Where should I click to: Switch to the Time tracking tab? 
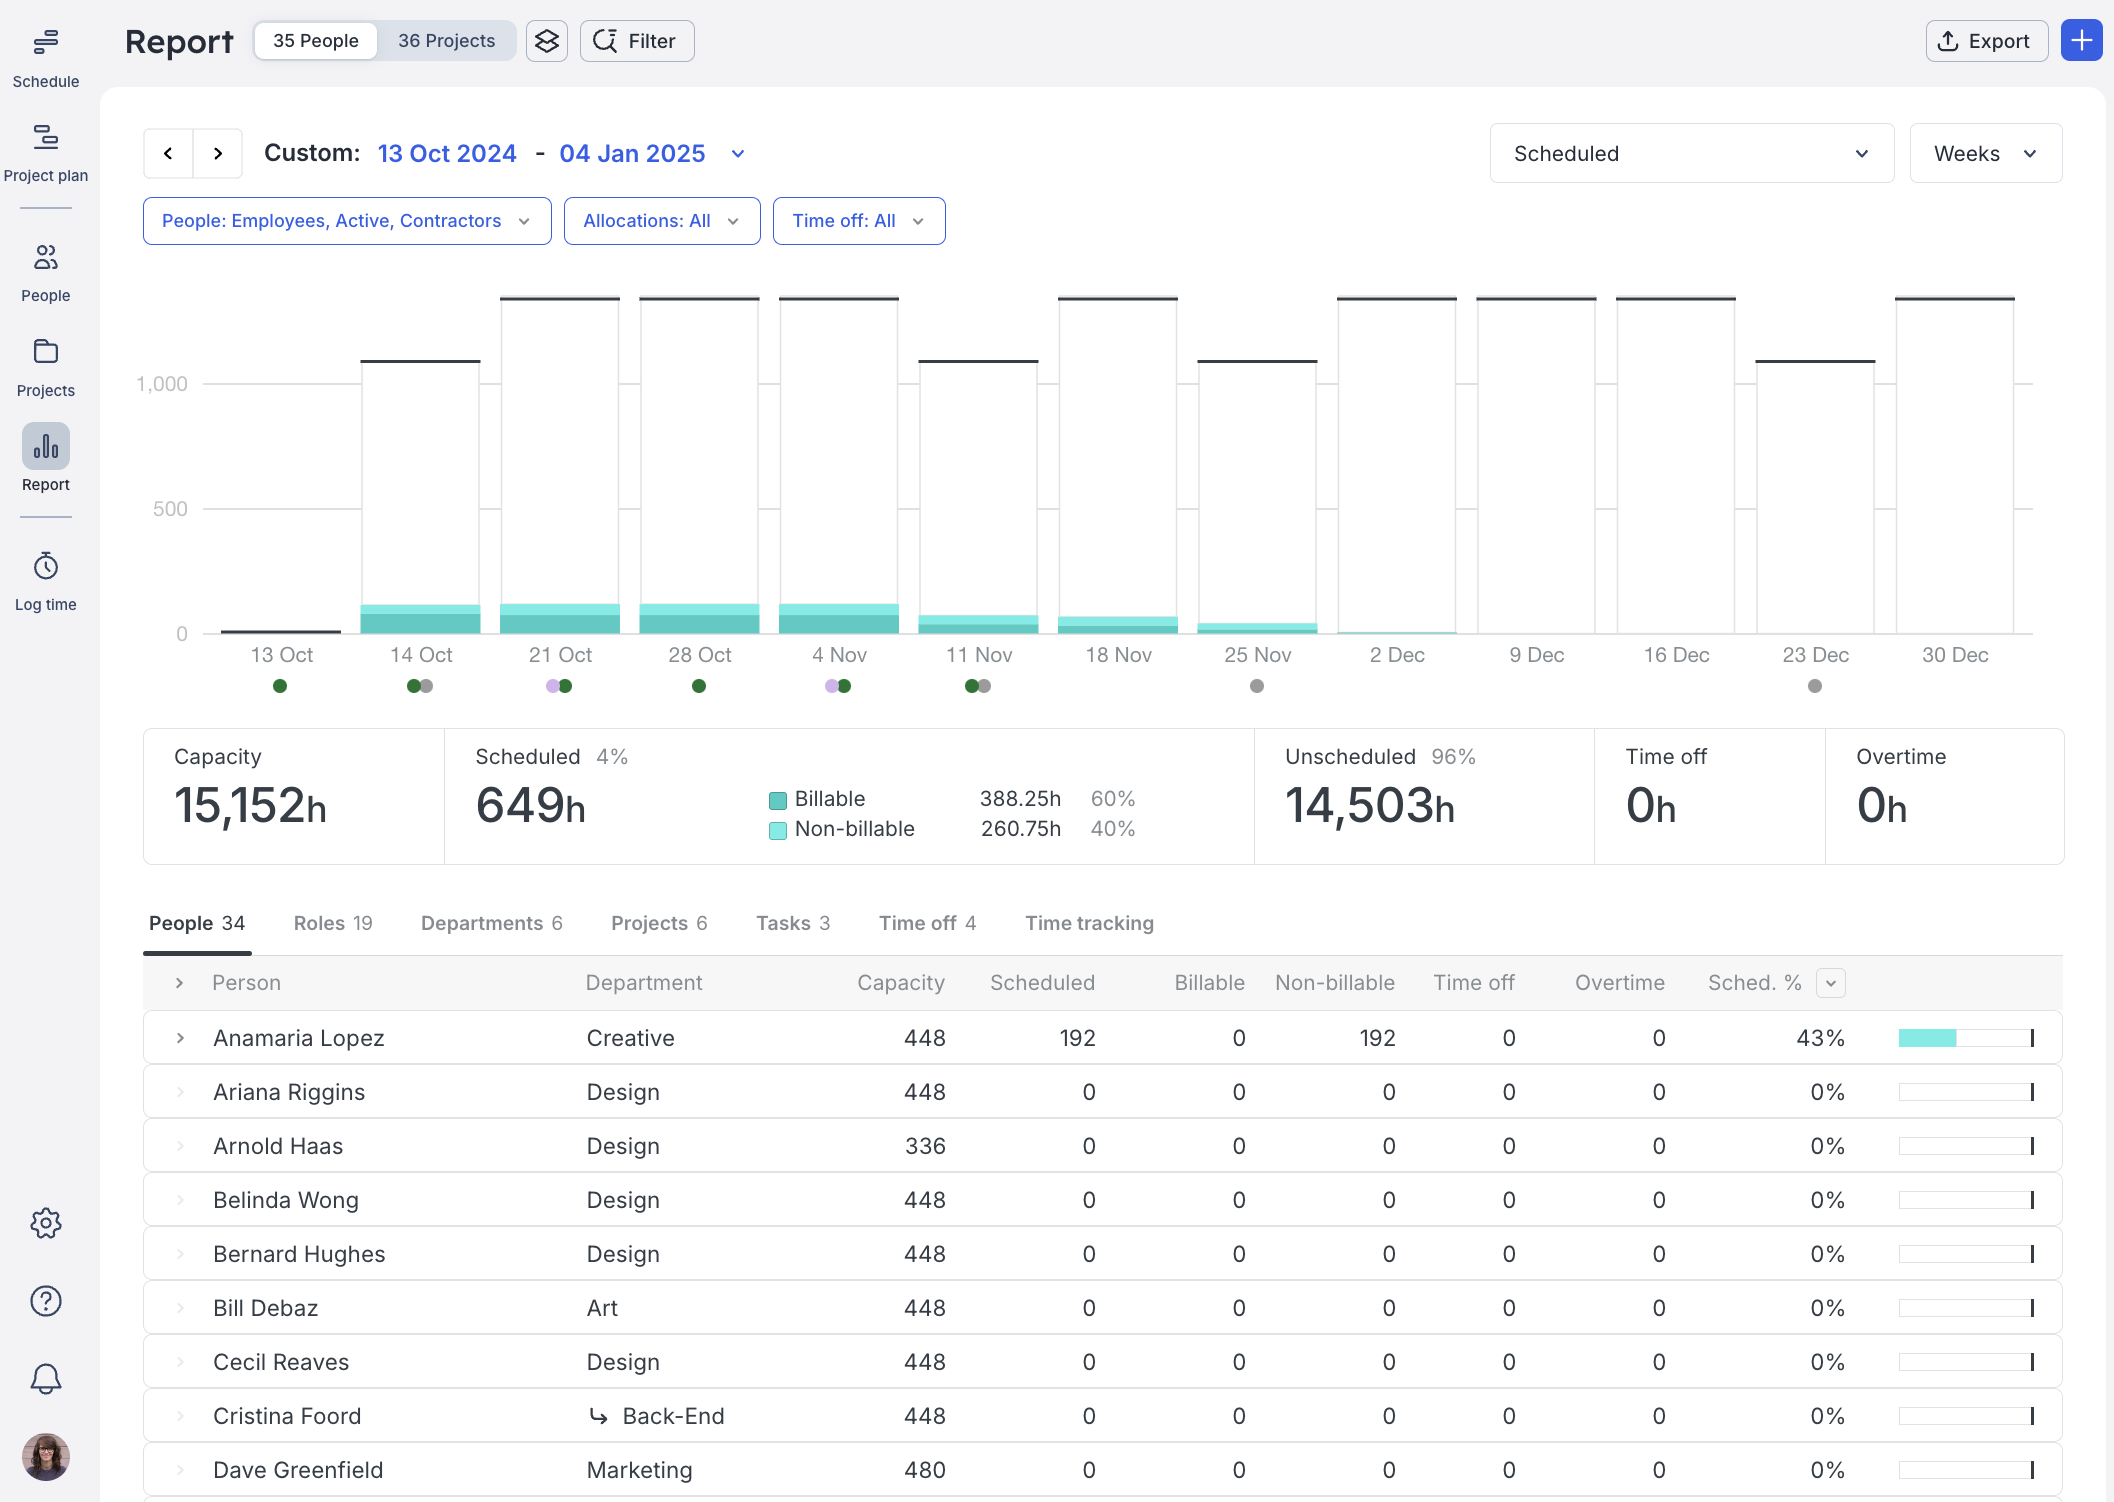pos(1089,923)
